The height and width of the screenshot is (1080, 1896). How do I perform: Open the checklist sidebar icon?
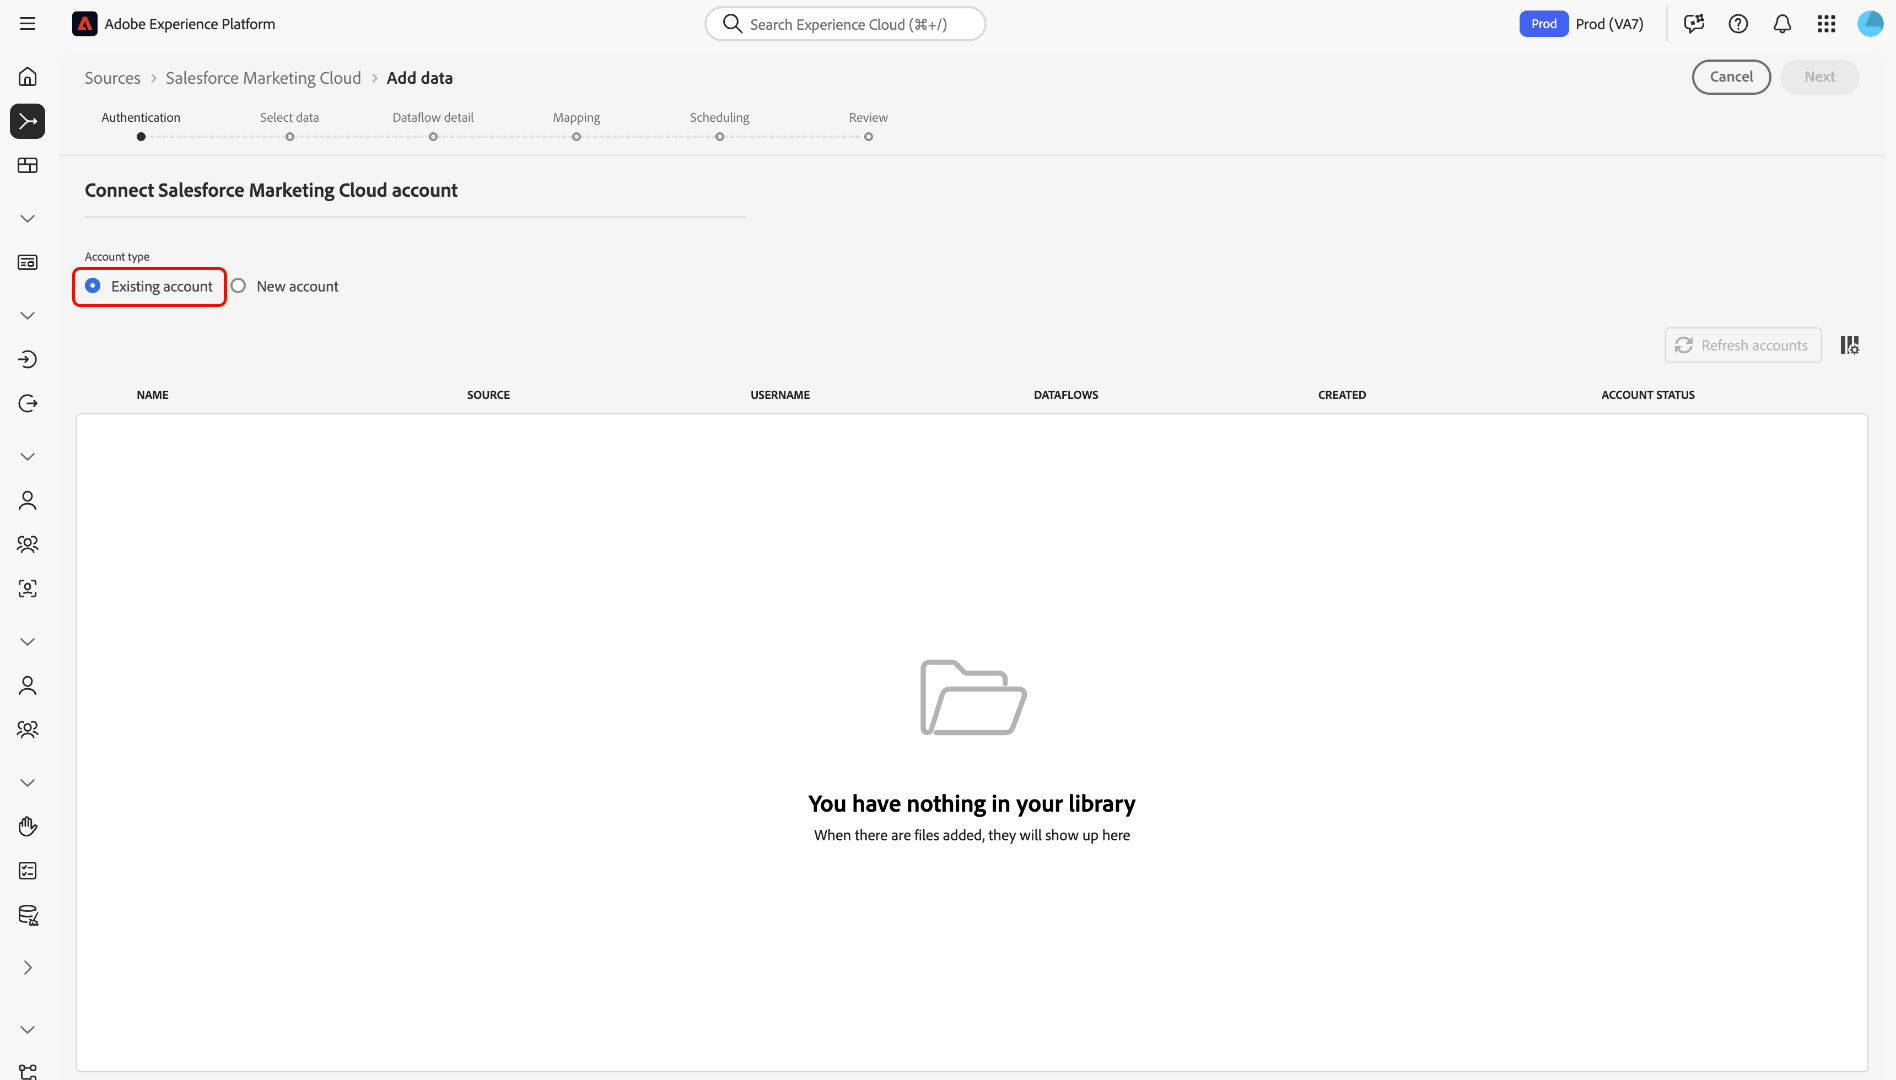(x=28, y=871)
